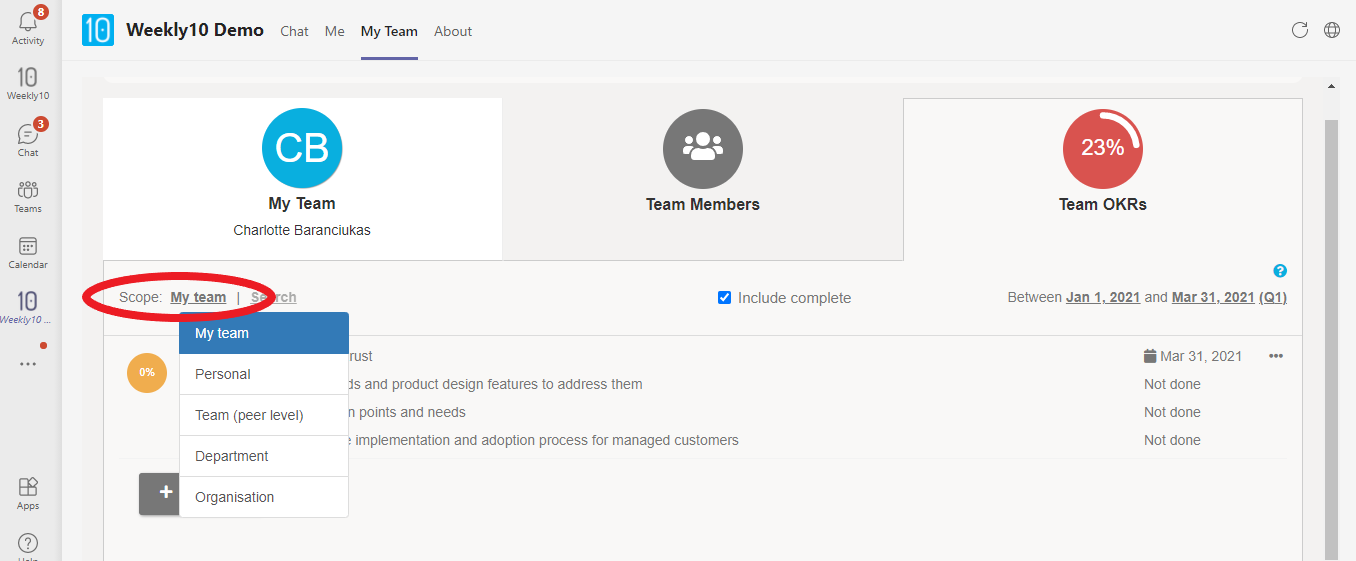1356x561 pixels.
Task: Click Not done status beside points and needs
Action: [1172, 412]
